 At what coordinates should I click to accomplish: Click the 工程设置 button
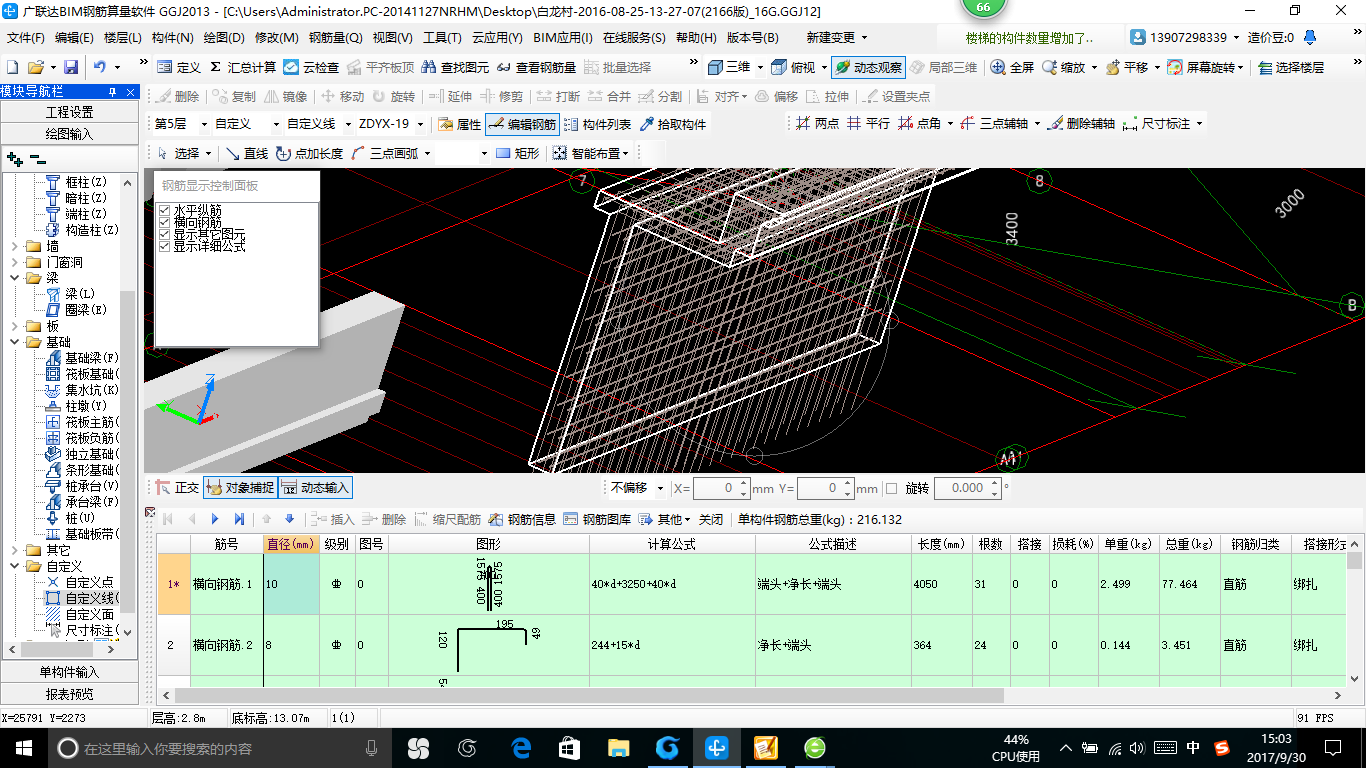70,112
